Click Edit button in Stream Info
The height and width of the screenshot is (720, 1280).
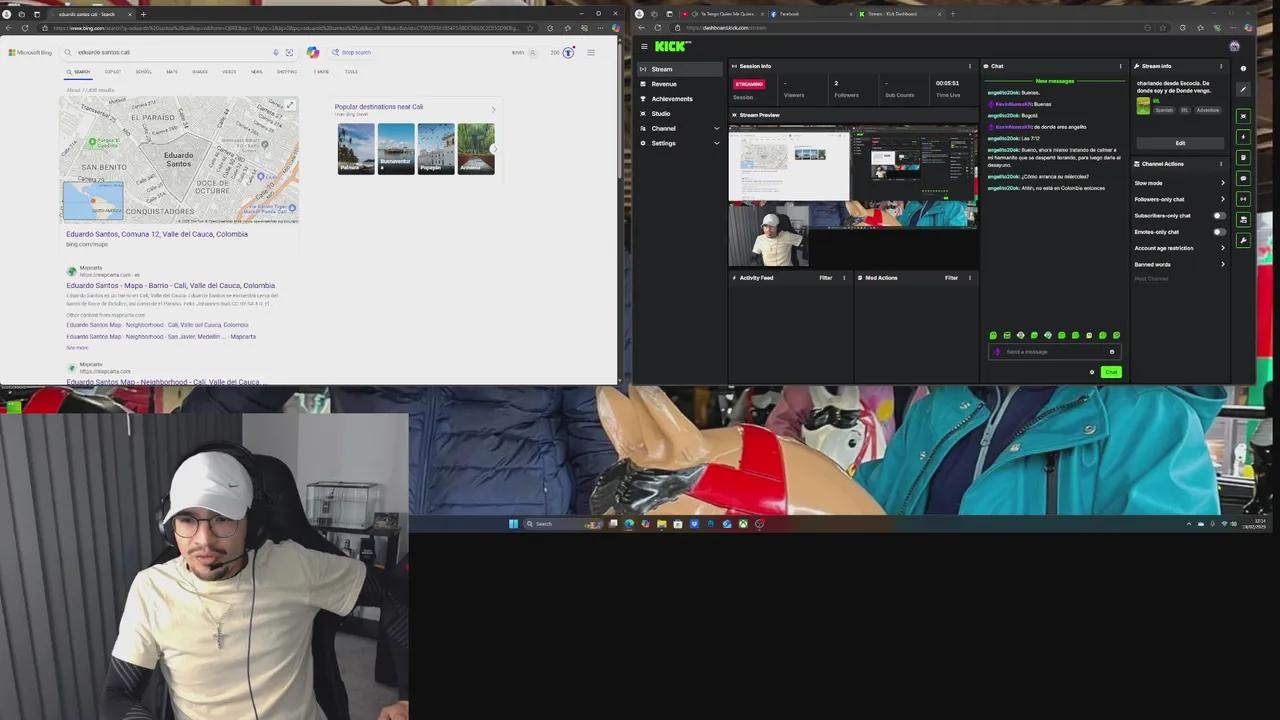(x=1180, y=143)
